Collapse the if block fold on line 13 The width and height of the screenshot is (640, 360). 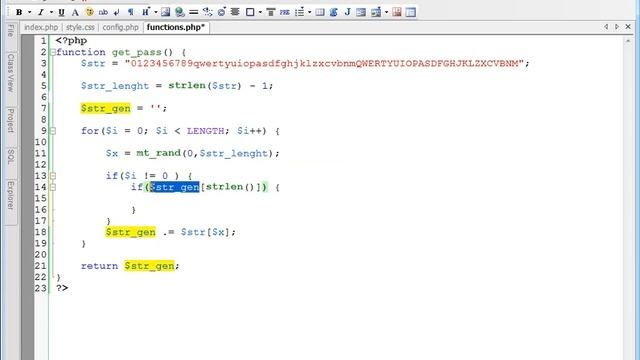pos(53,176)
